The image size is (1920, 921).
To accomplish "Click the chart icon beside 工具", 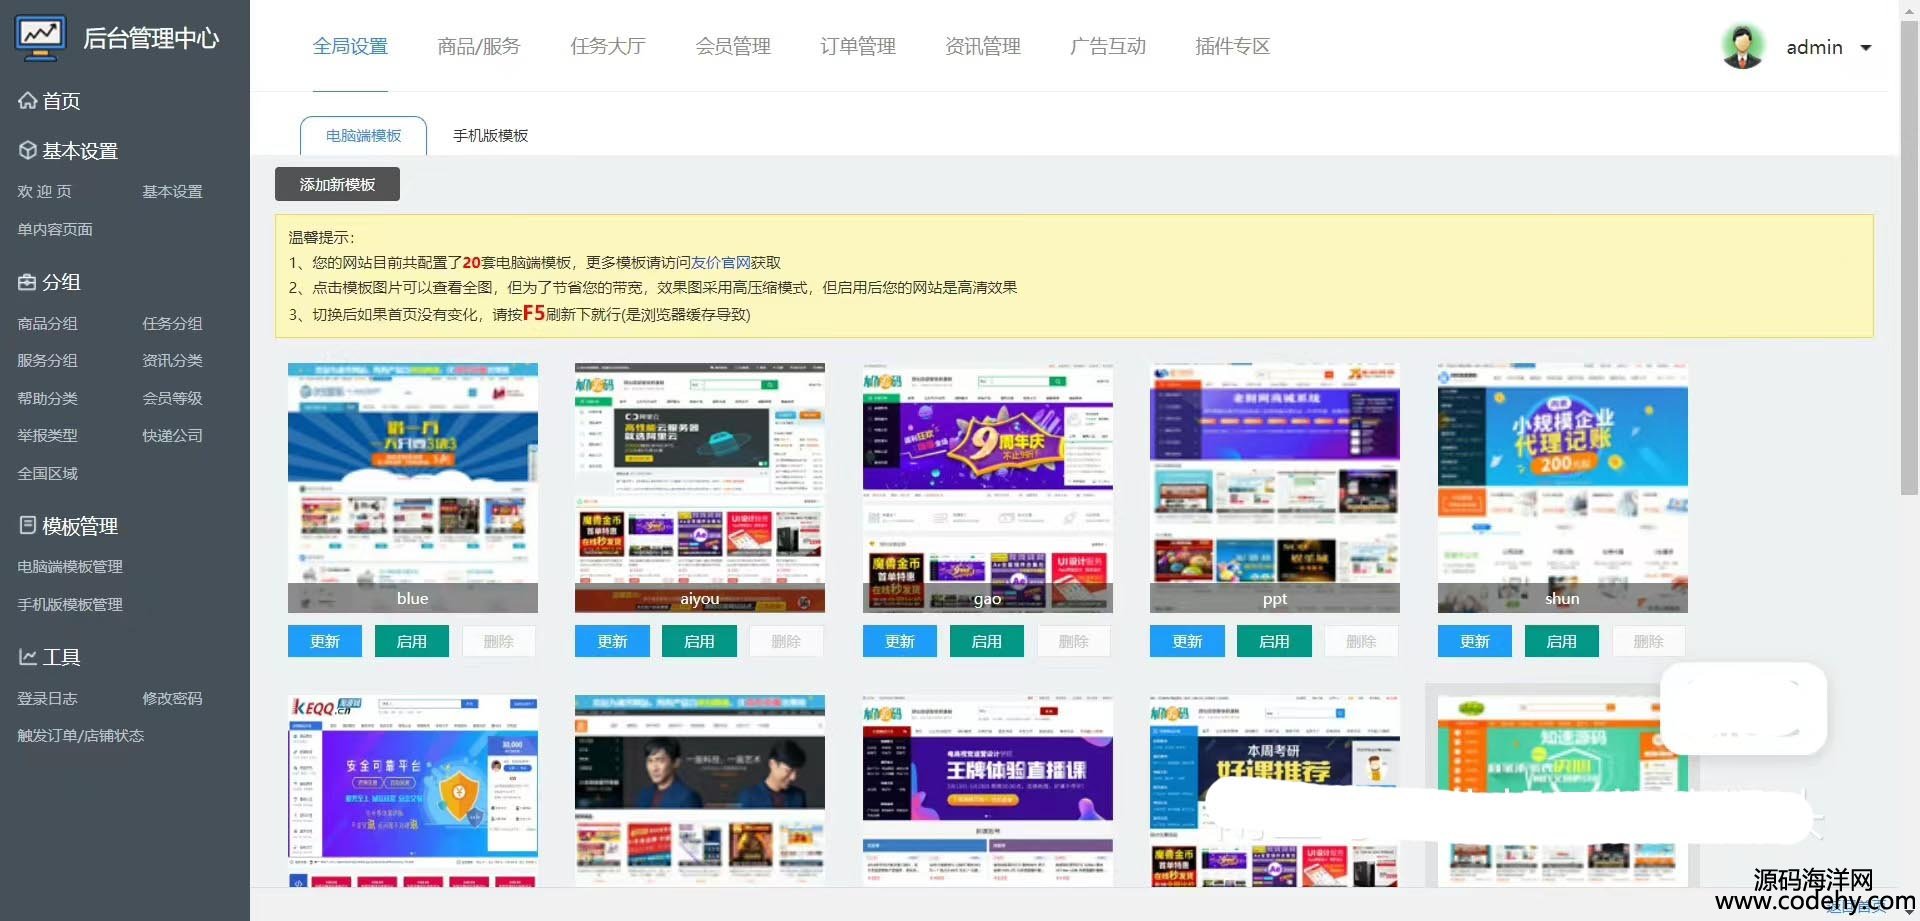I will [27, 656].
